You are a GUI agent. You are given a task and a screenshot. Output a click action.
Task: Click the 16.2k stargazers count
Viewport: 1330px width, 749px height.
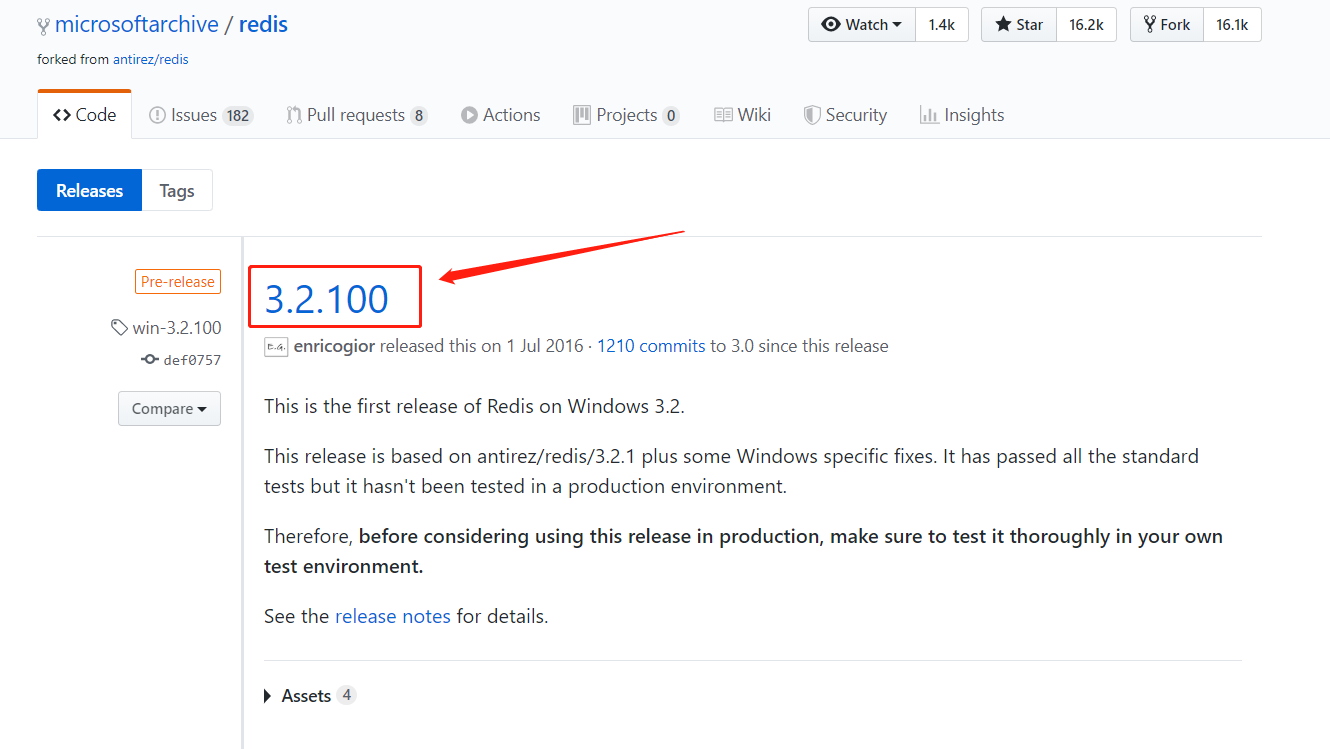[1085, 25]
